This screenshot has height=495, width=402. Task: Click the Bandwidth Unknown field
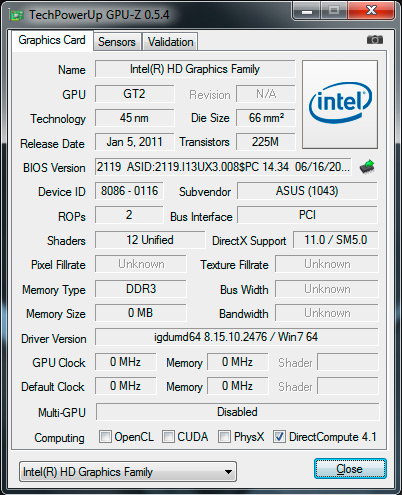click(x=327, y=313)
